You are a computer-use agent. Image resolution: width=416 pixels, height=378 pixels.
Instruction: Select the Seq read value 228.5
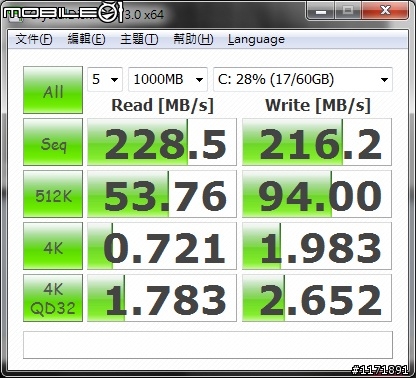click(x=162, y=142)
